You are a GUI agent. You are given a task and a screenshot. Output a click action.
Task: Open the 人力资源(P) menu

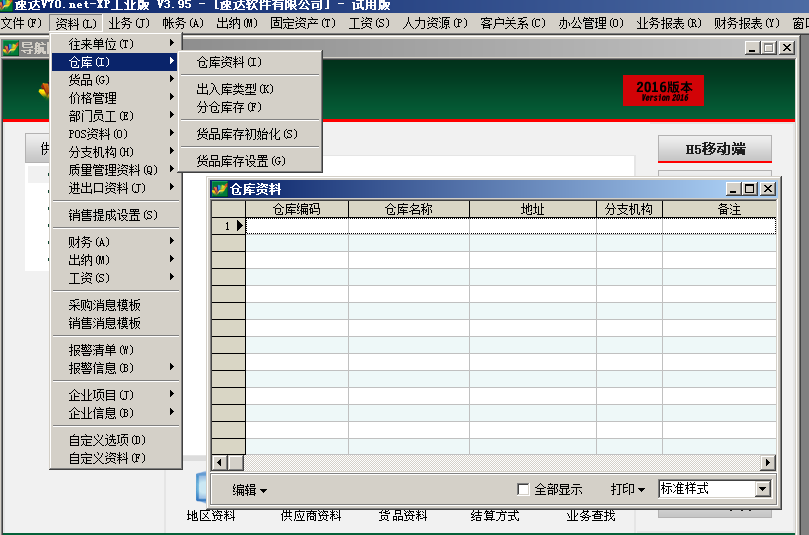[435, 24]
